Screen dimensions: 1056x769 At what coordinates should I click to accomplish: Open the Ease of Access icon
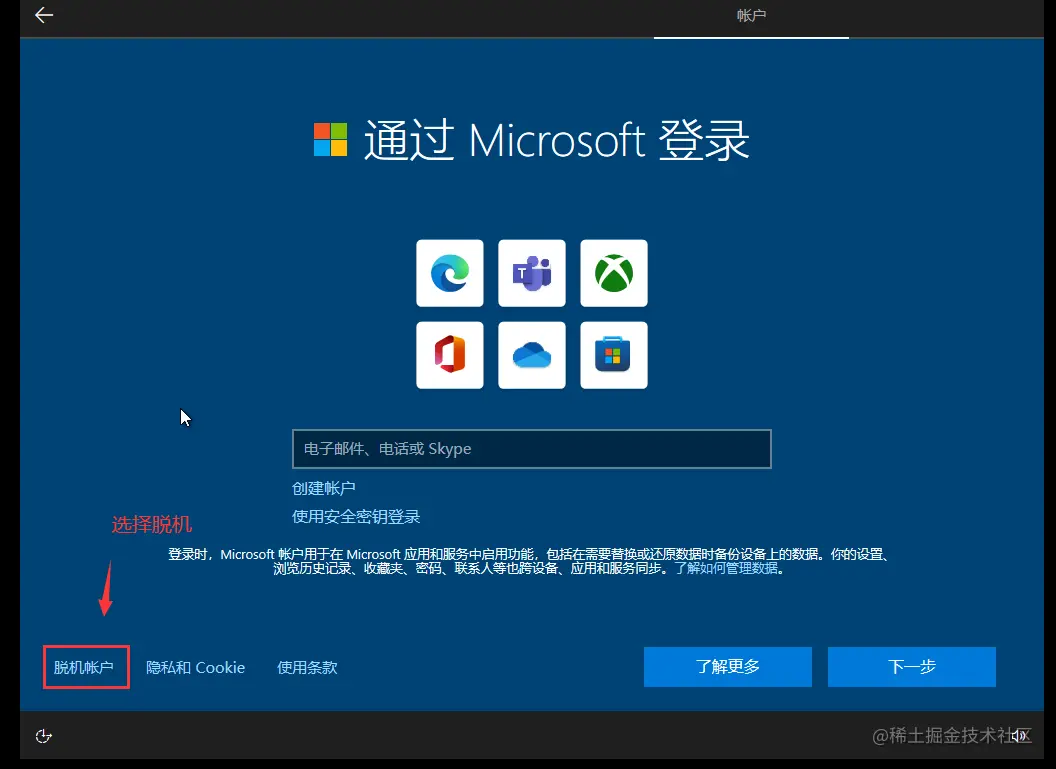[43, 736]
